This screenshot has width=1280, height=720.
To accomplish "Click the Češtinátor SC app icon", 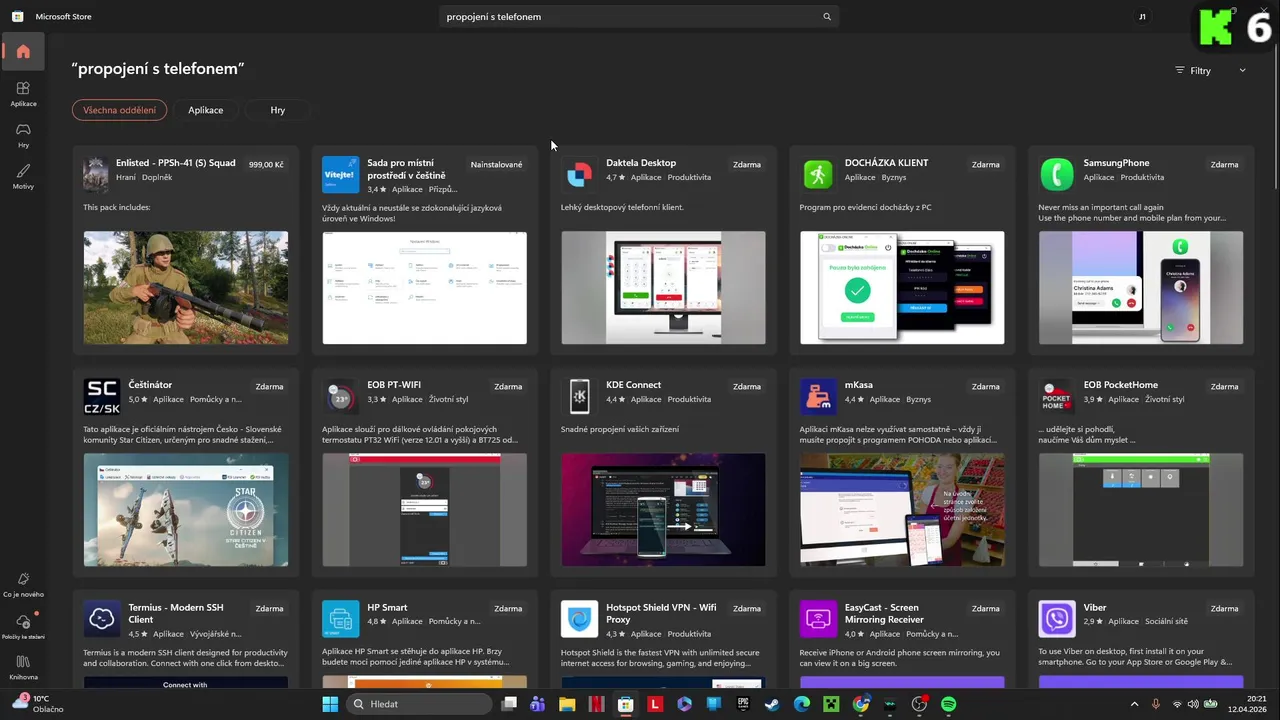I will click(x=102, y=396).
